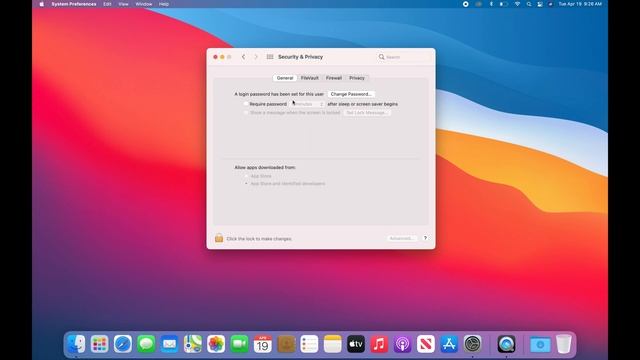Viewport: 640px width, 360px height.
Task: Open Downloads folder in the Dock
Action: (x=540, y=344)
